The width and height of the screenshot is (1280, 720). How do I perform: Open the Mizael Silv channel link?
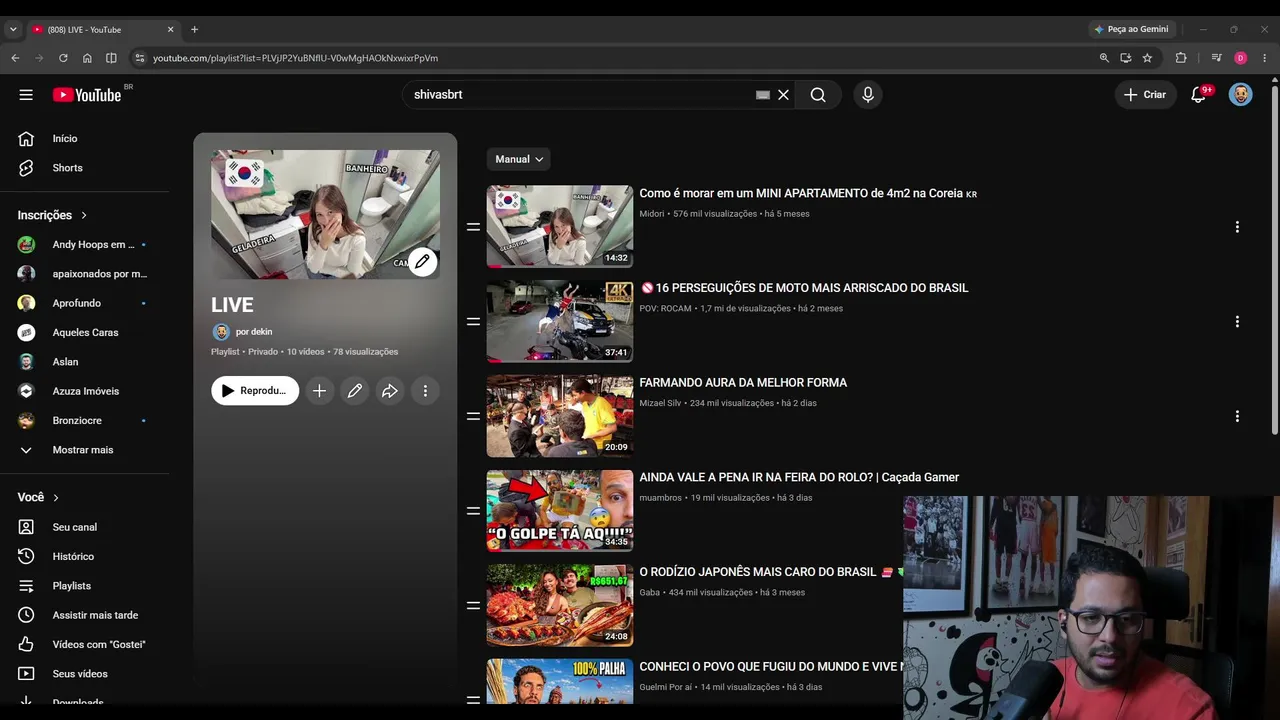[x=661, y=403]
